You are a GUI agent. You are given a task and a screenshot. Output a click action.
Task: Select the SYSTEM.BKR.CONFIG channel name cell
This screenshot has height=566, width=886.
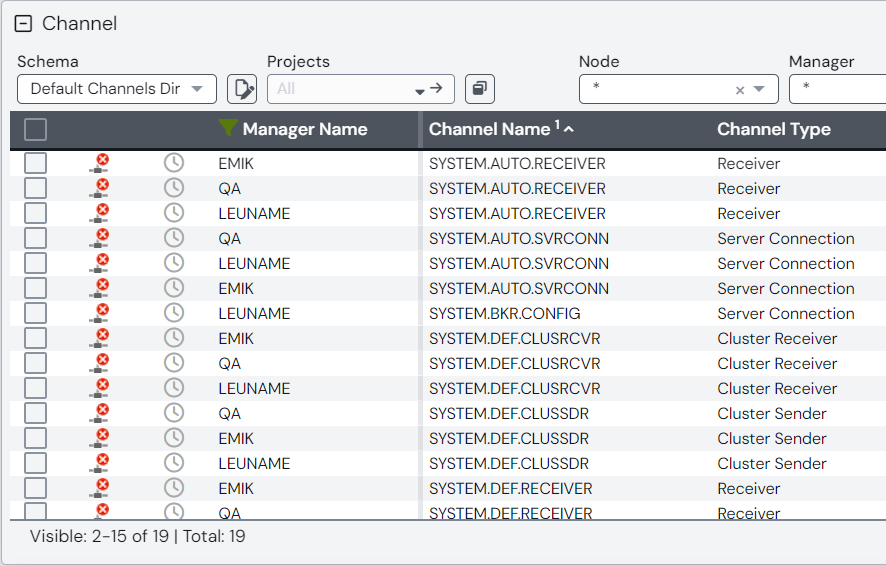(x=505, y=314)
